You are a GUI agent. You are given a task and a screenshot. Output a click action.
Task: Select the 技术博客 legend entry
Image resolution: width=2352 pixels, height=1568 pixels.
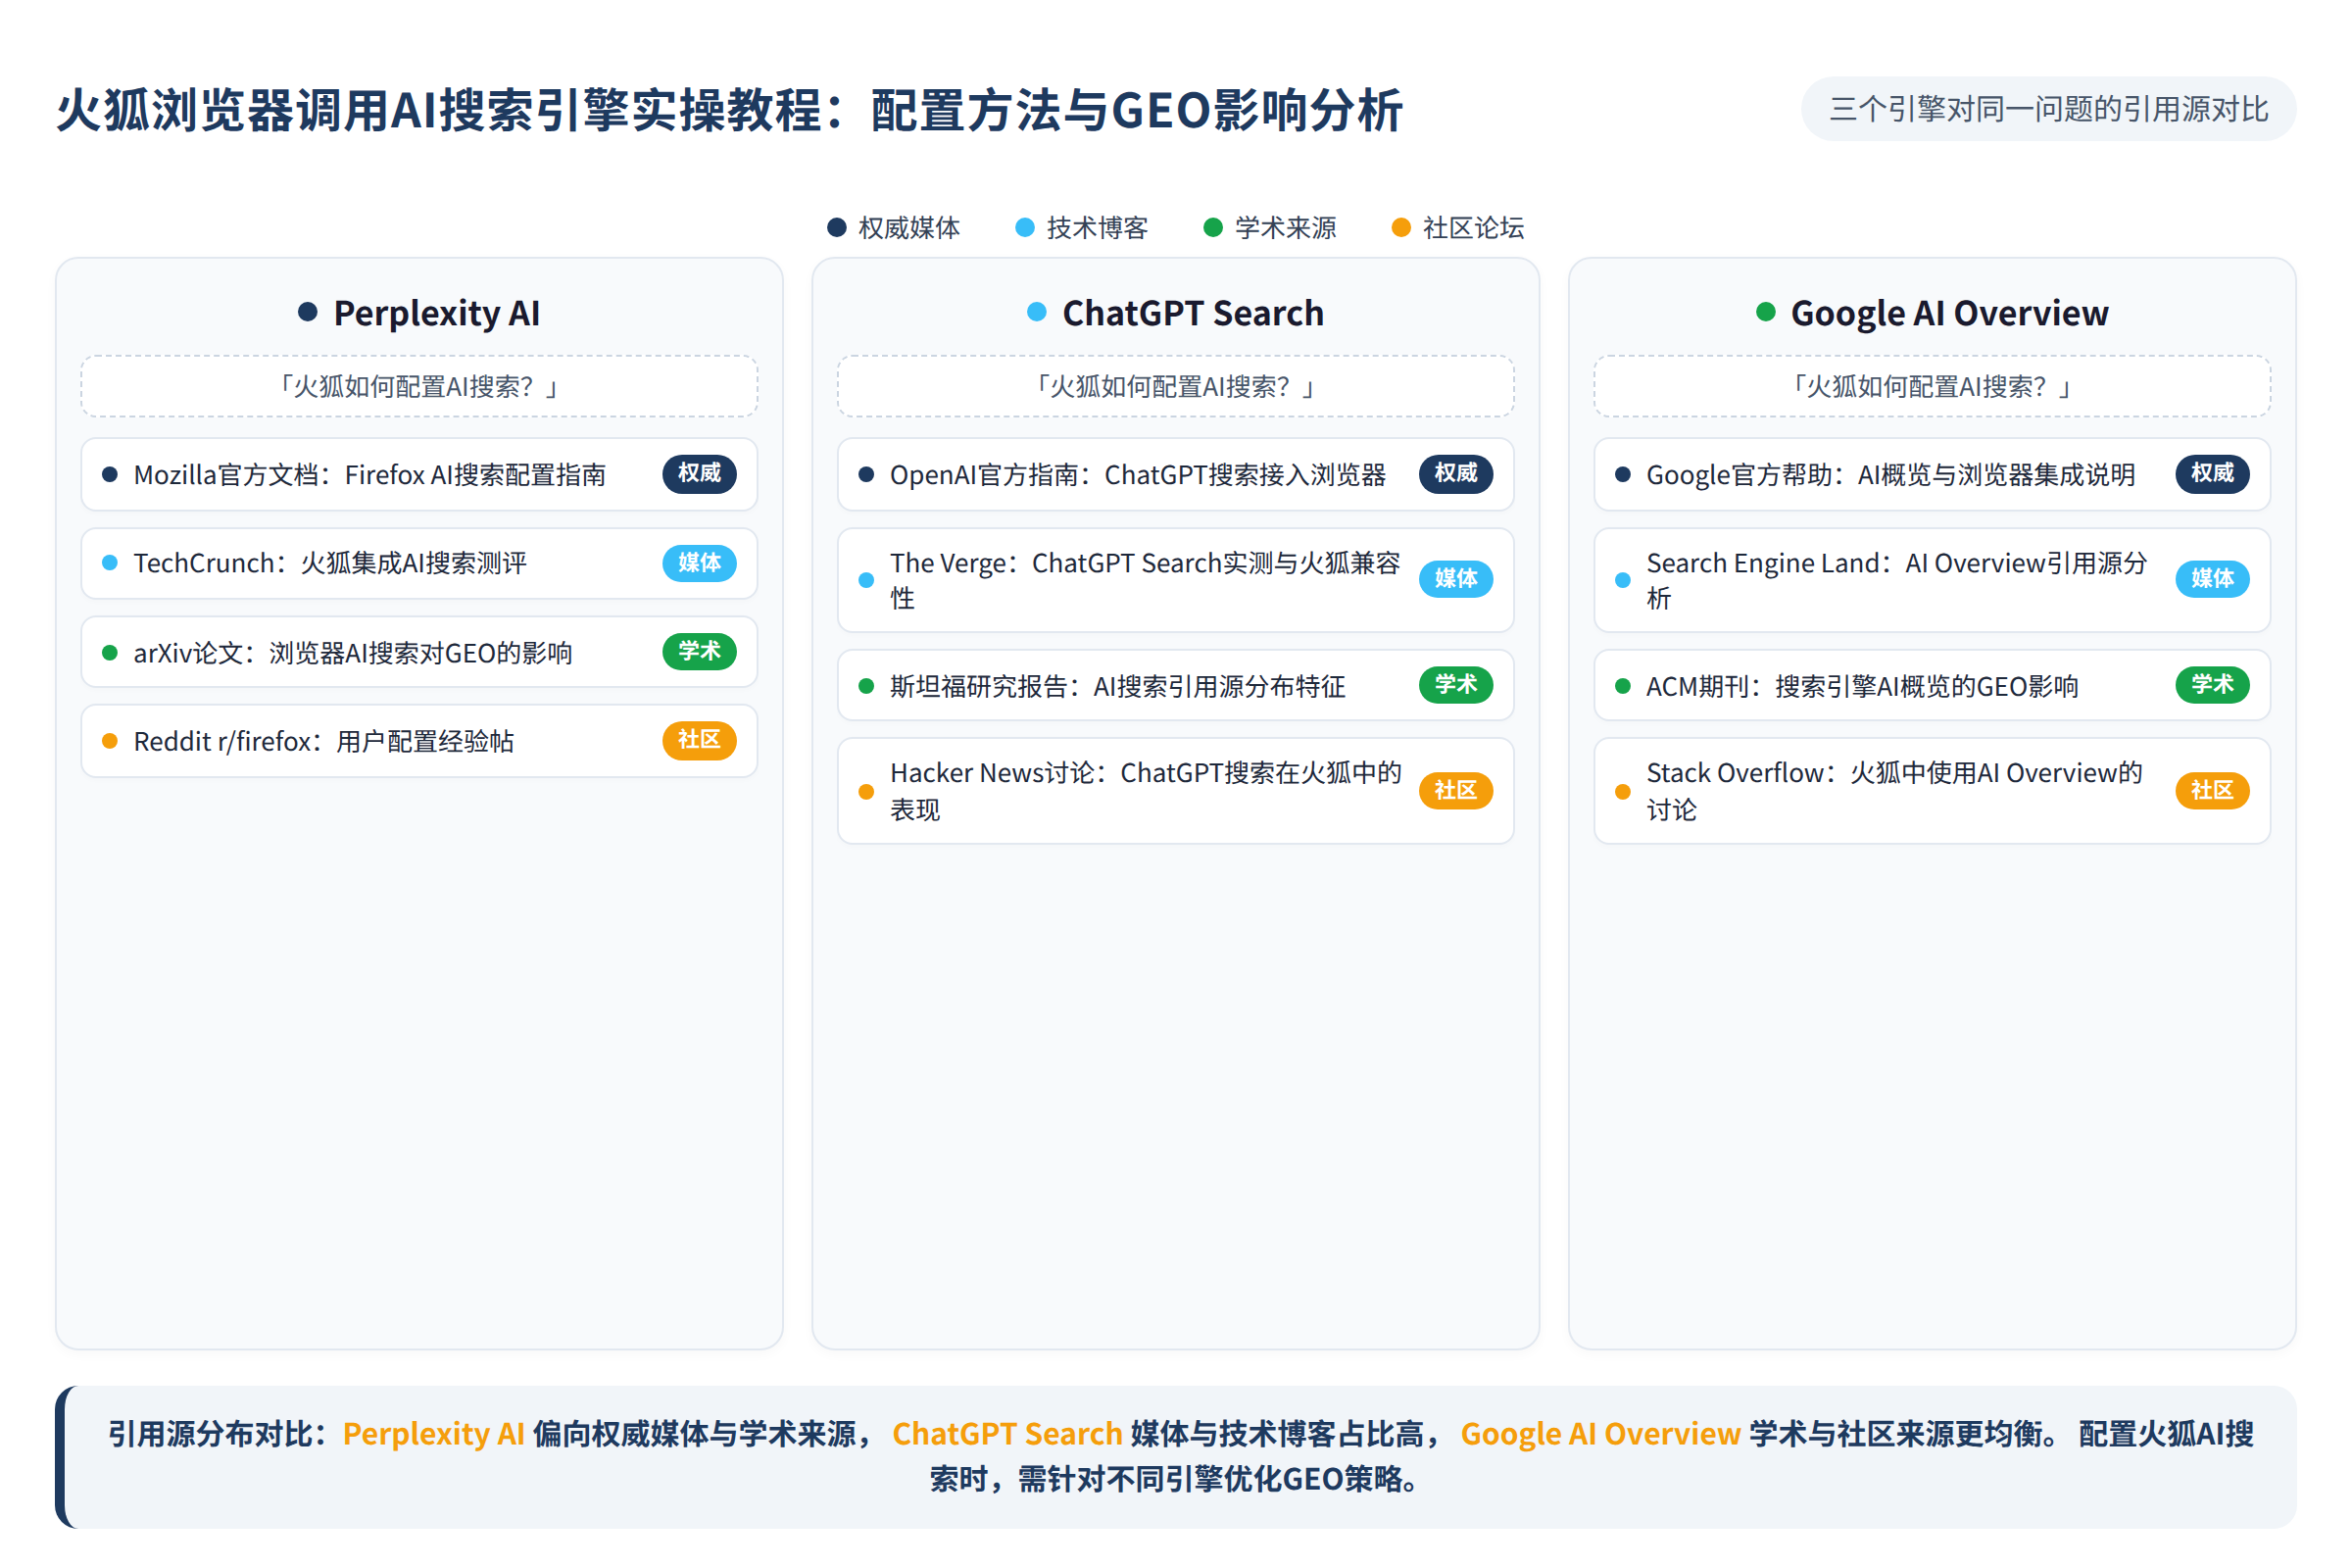click(x=1081, y=228)
